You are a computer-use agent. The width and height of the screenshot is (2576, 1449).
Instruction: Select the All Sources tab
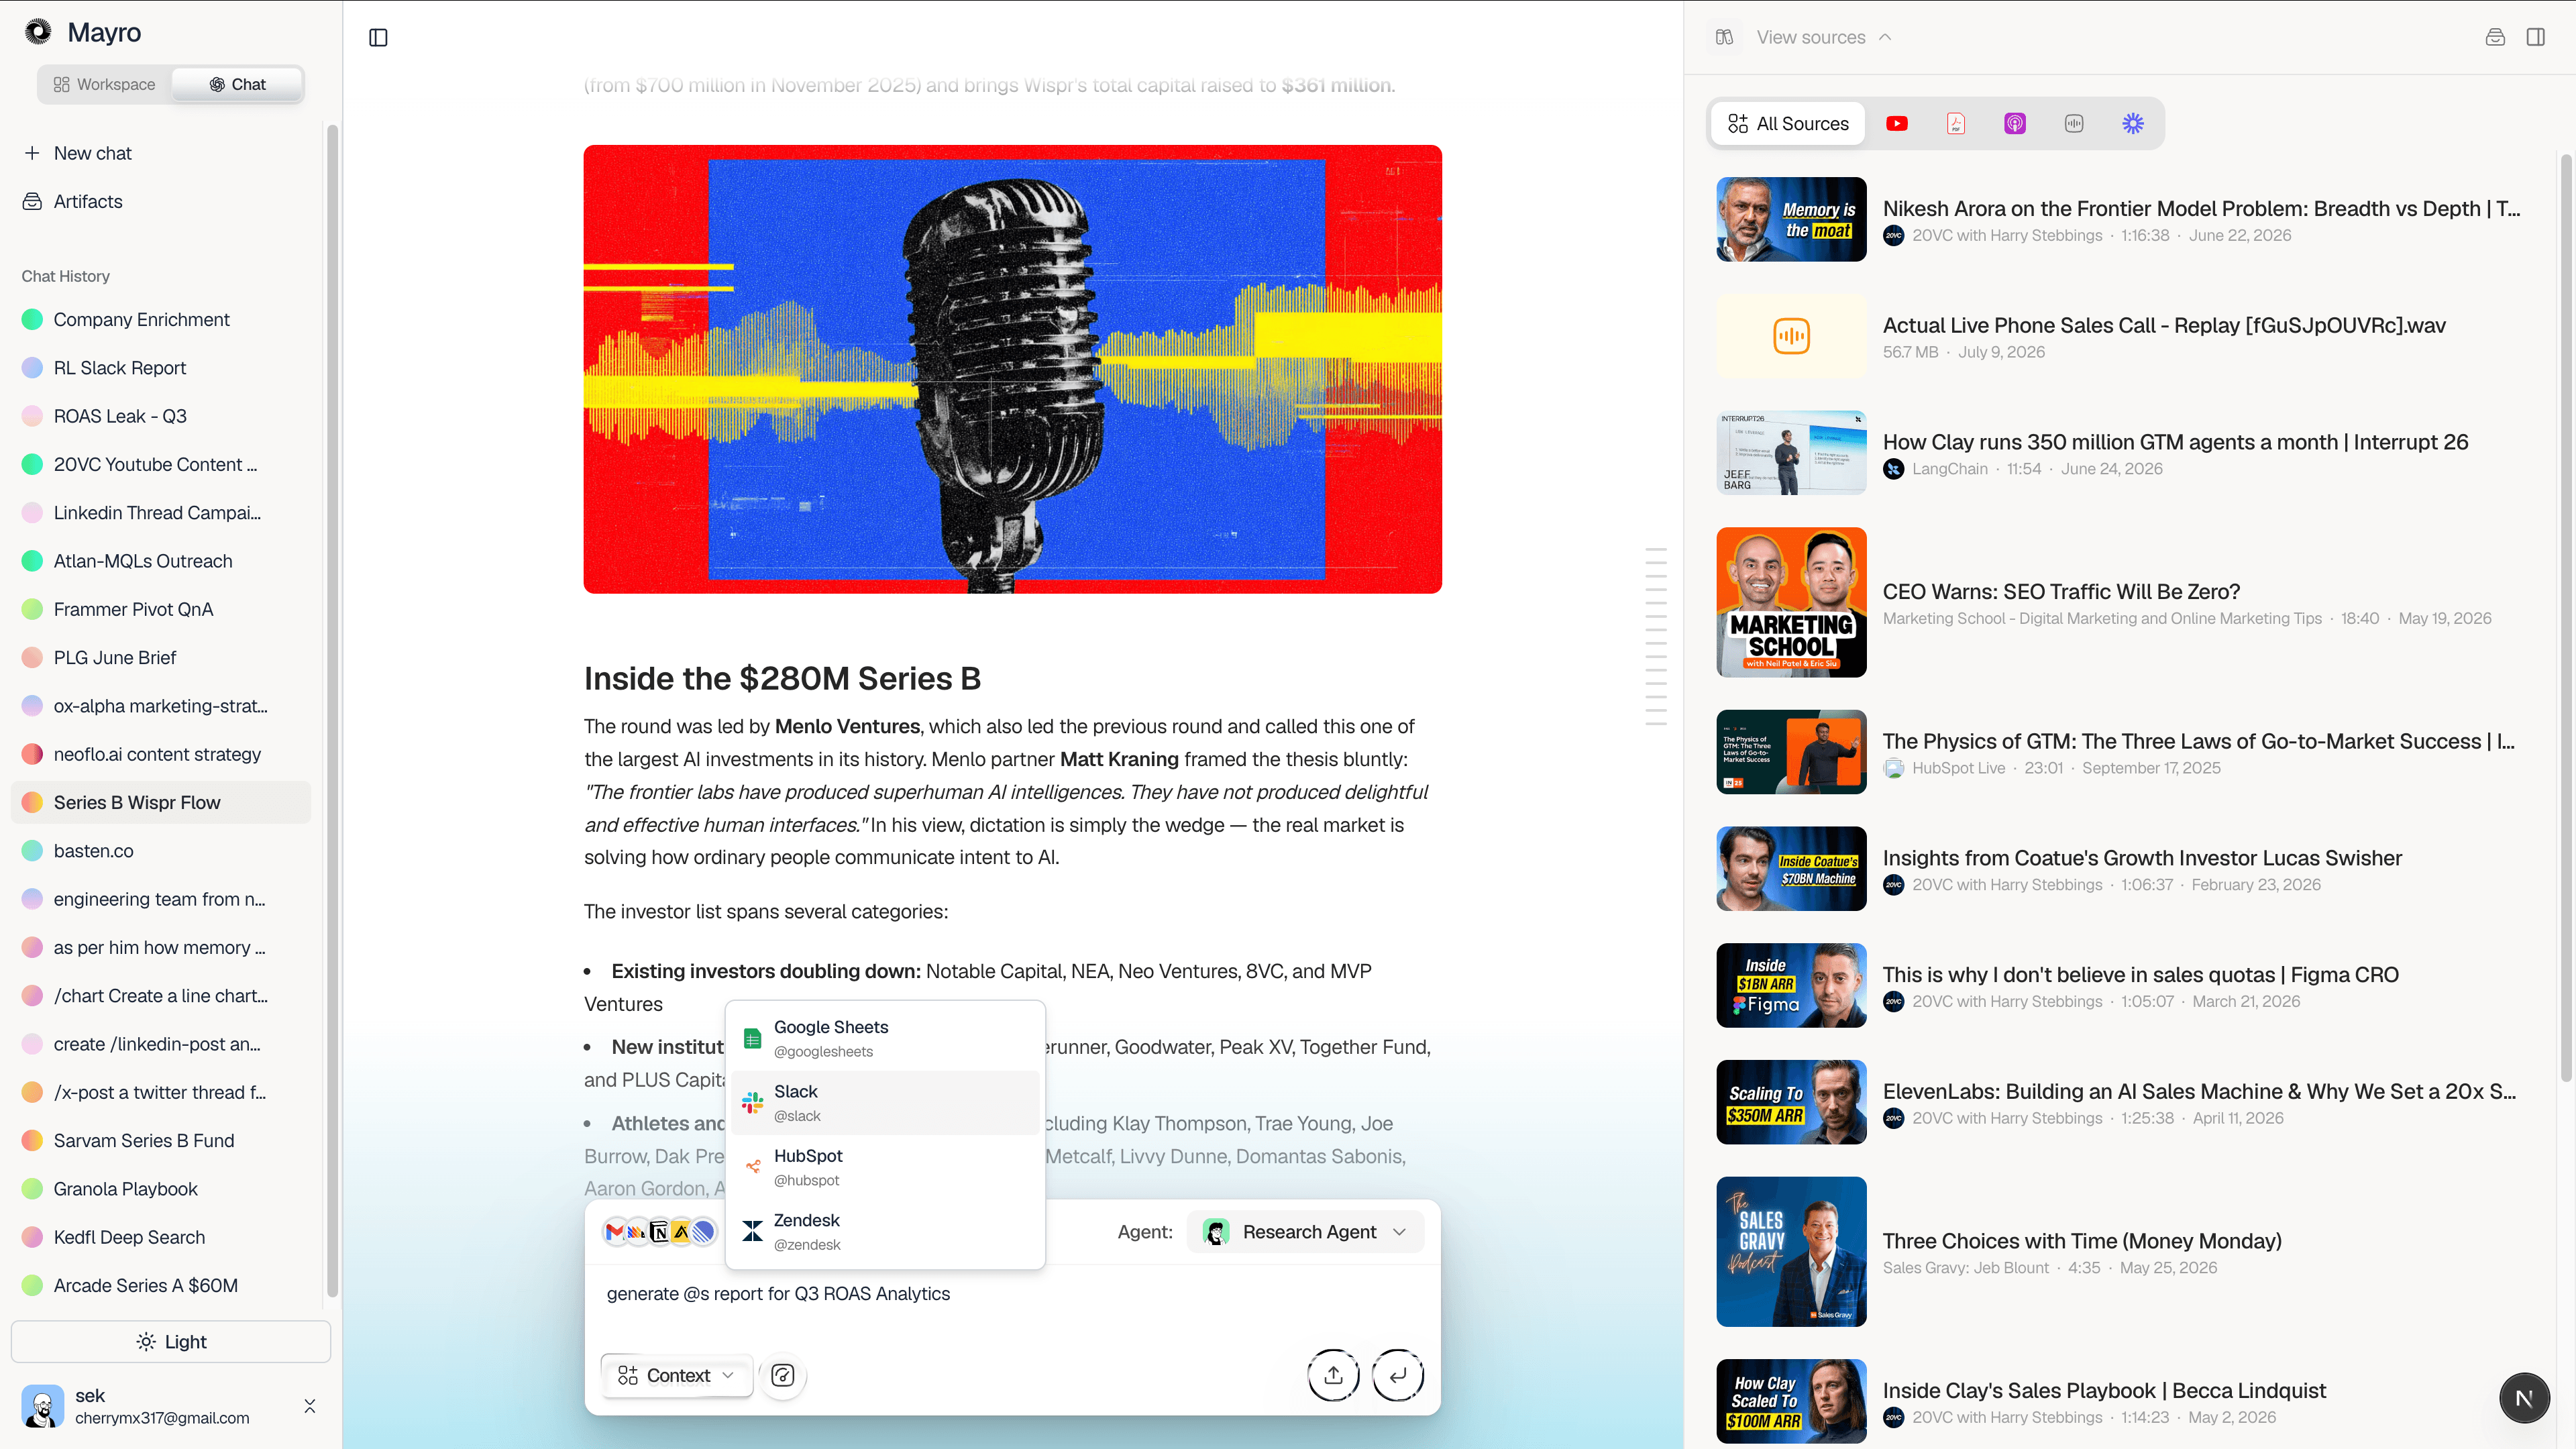(x=1787, y=123)
